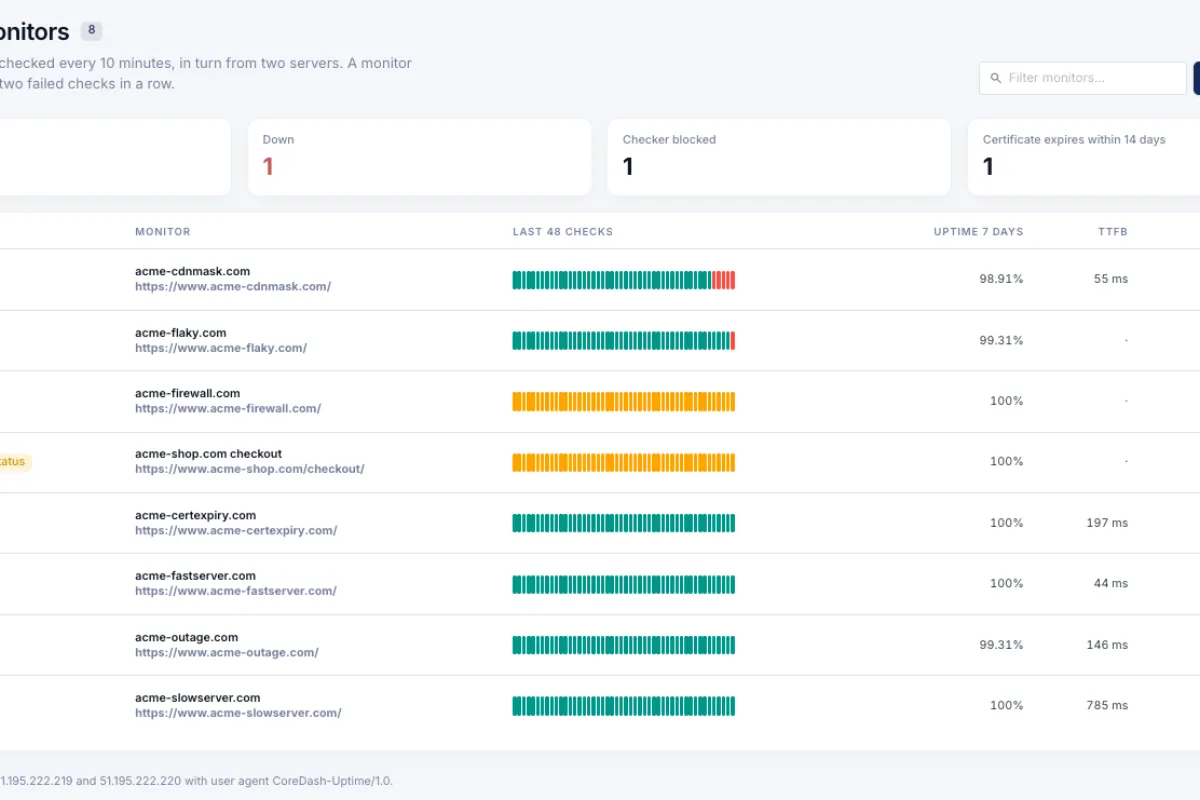Click the checks bar for acme-flaky.com

click(x=624, y=341)
